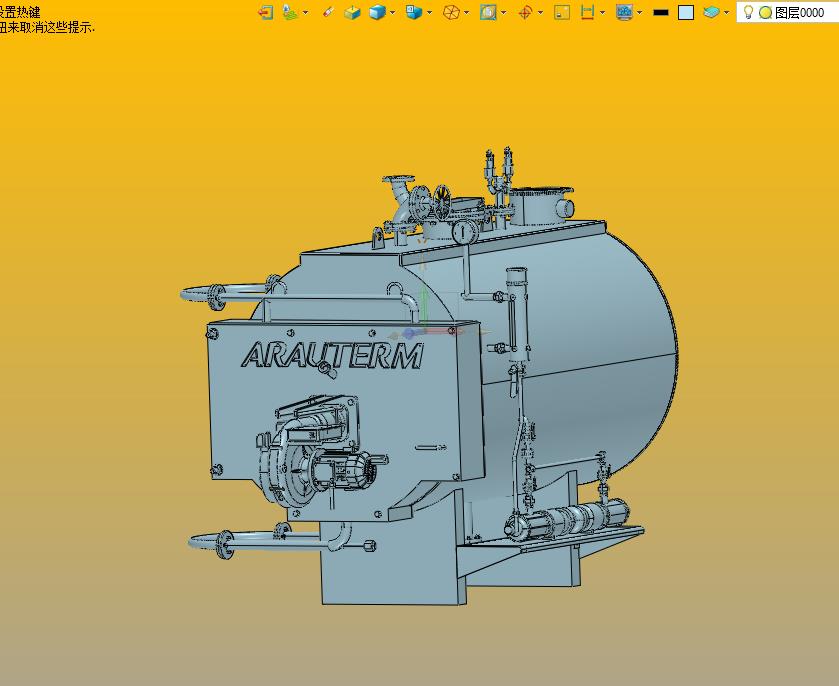This screenshot has height=686, width=839.
Task: Open the framed view dropdown arrow
Action: click(x=504, y=12)
